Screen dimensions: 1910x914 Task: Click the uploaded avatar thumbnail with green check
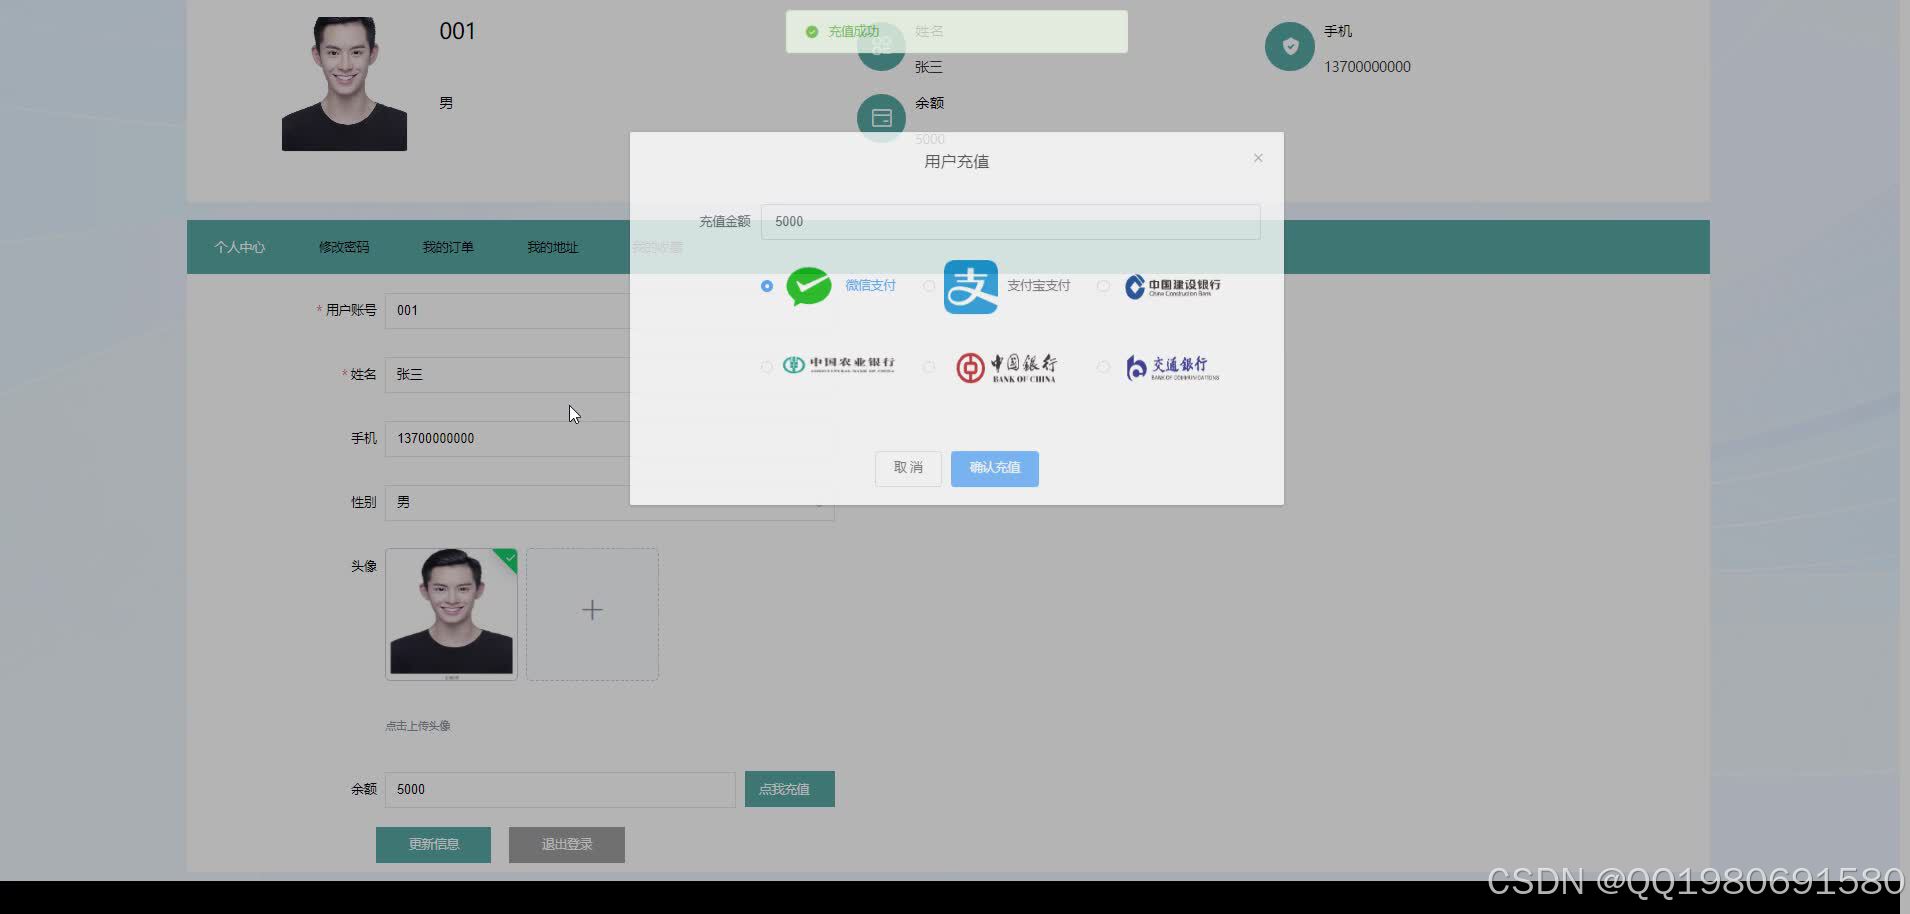coord(450,612)
